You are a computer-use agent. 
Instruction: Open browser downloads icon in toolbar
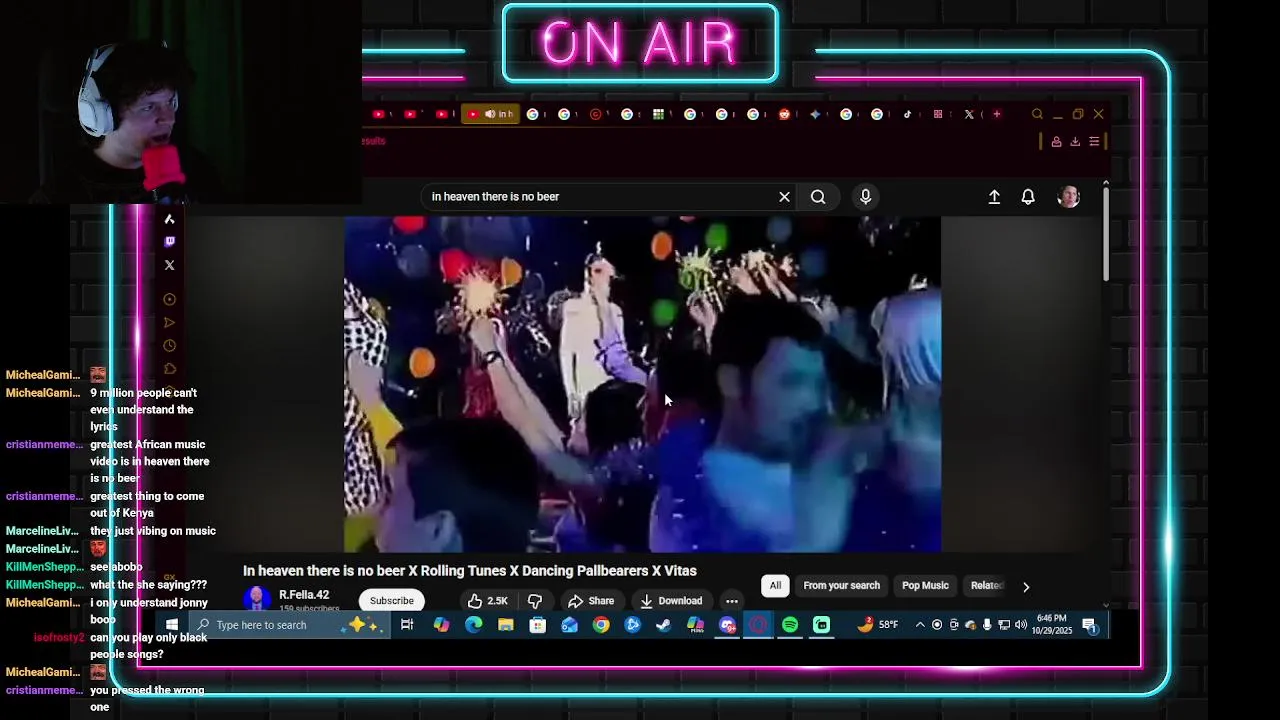click(1075, 142)
